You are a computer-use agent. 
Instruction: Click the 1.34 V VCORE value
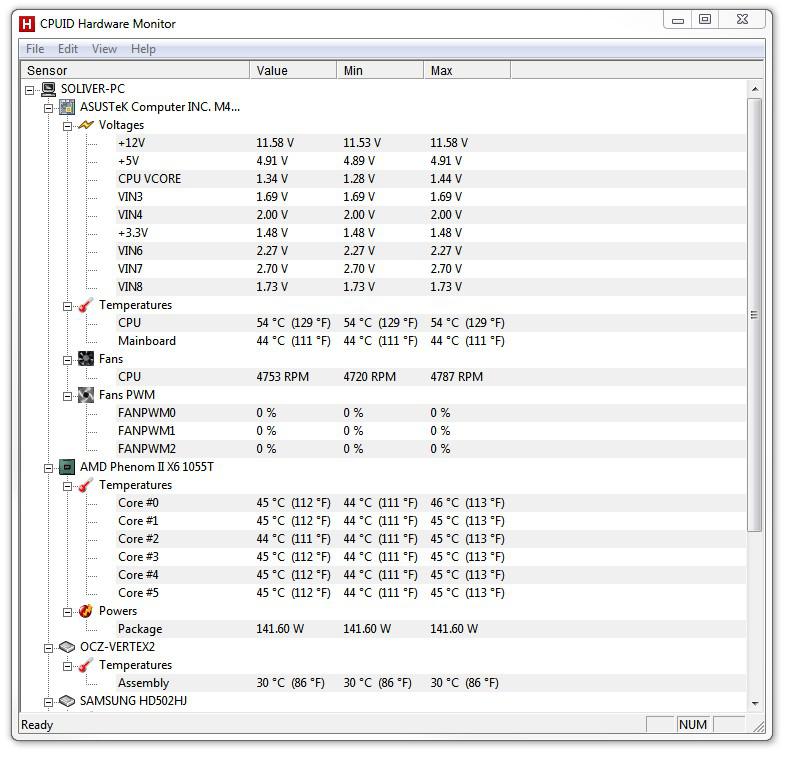(272, 179)
